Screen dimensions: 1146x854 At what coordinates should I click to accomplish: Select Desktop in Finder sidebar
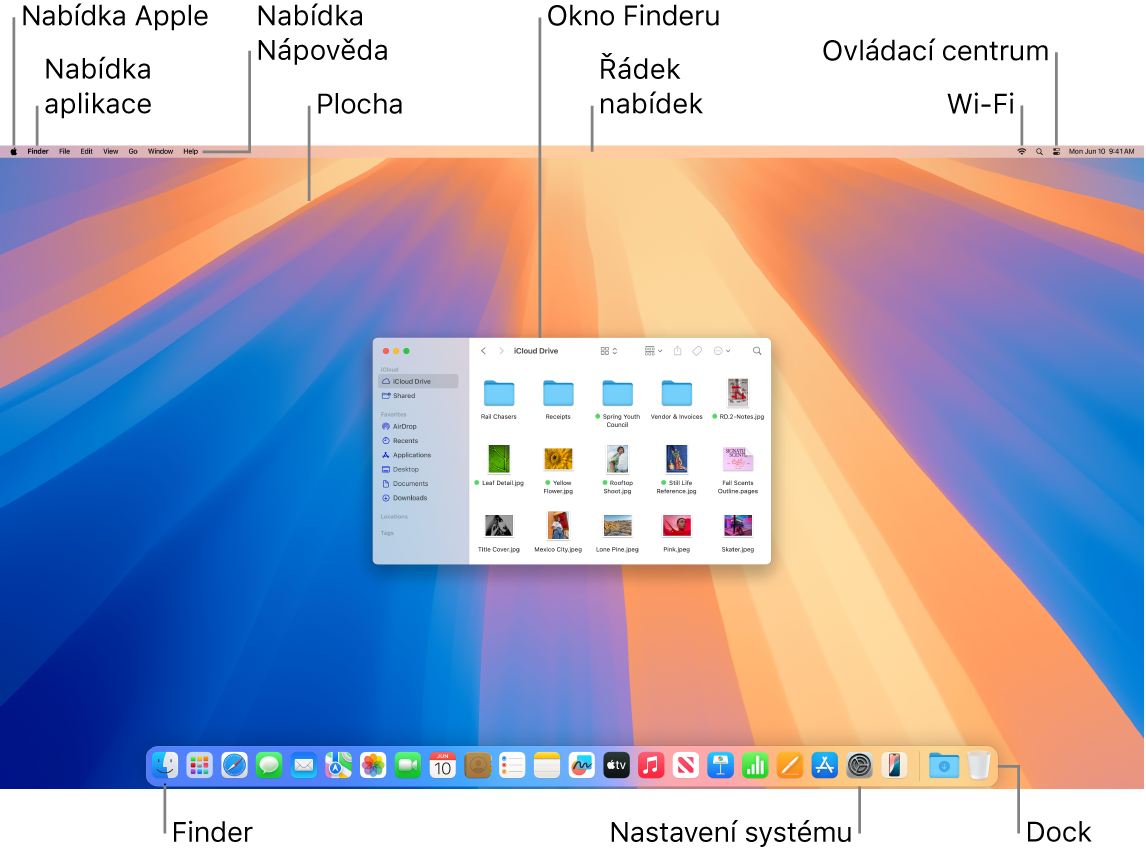tap(418, 469)
